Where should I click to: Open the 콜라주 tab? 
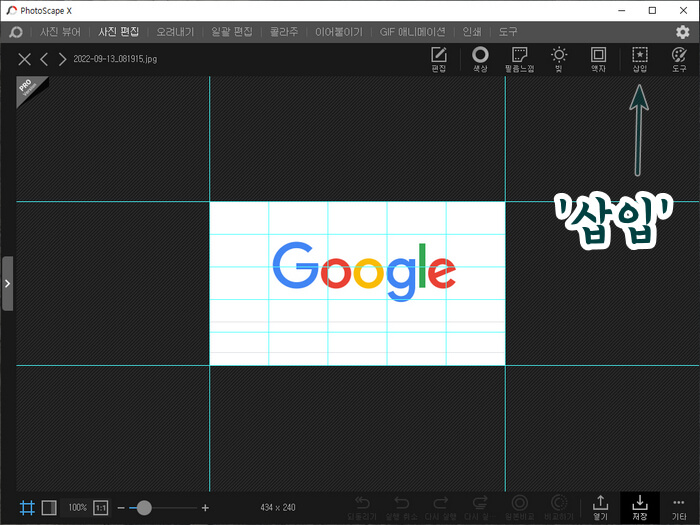coord(284,32)
